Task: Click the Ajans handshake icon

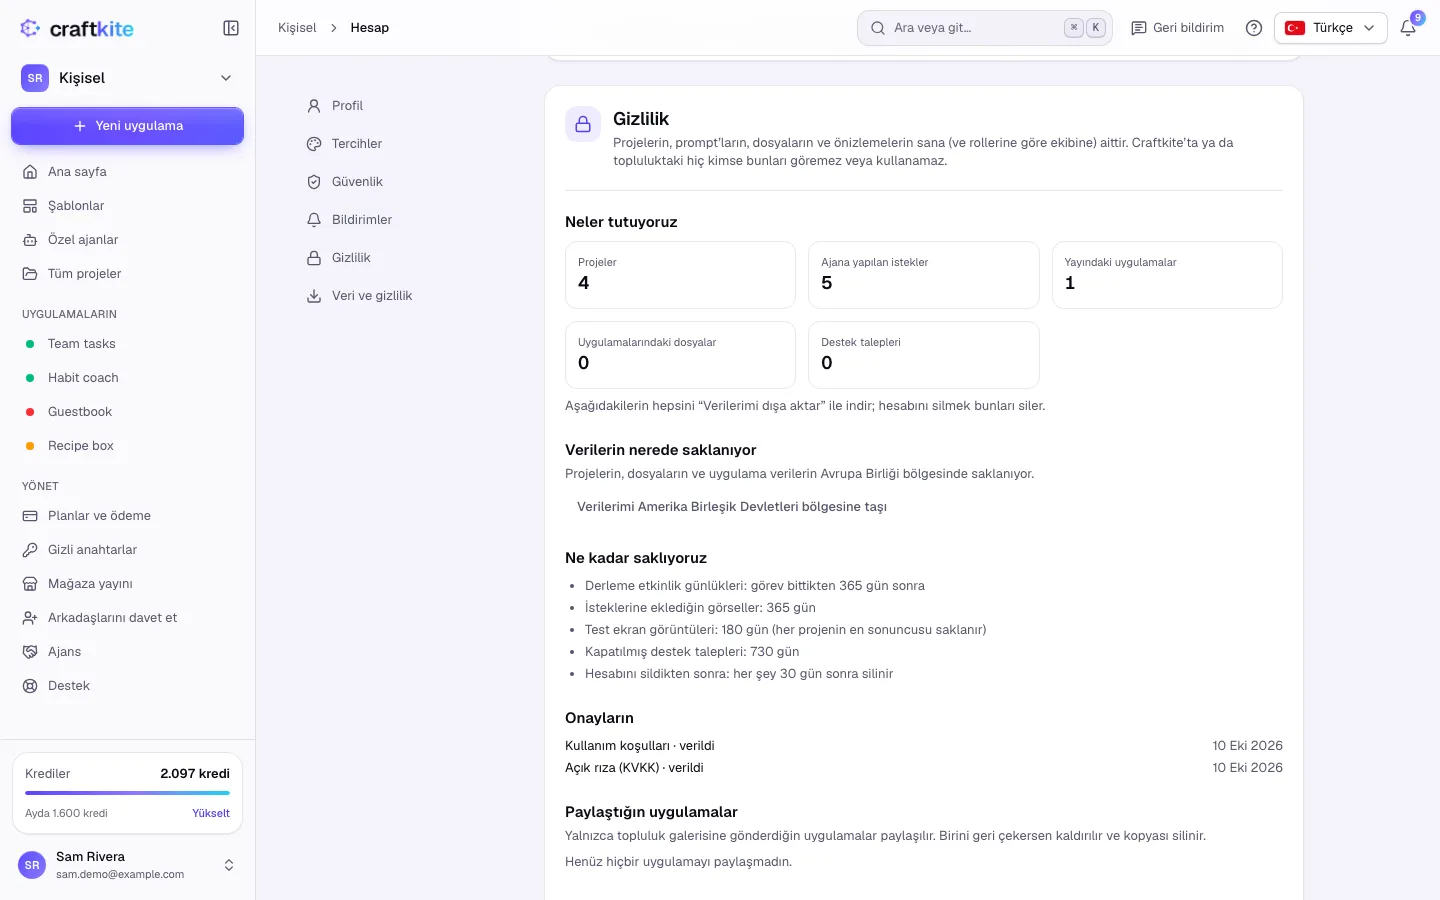Action: tap(30, 652)
